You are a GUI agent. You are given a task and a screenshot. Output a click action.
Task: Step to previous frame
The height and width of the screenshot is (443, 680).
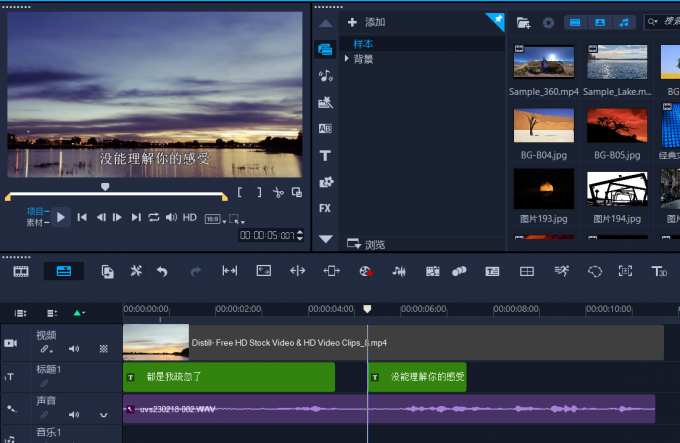click(101, 217)
